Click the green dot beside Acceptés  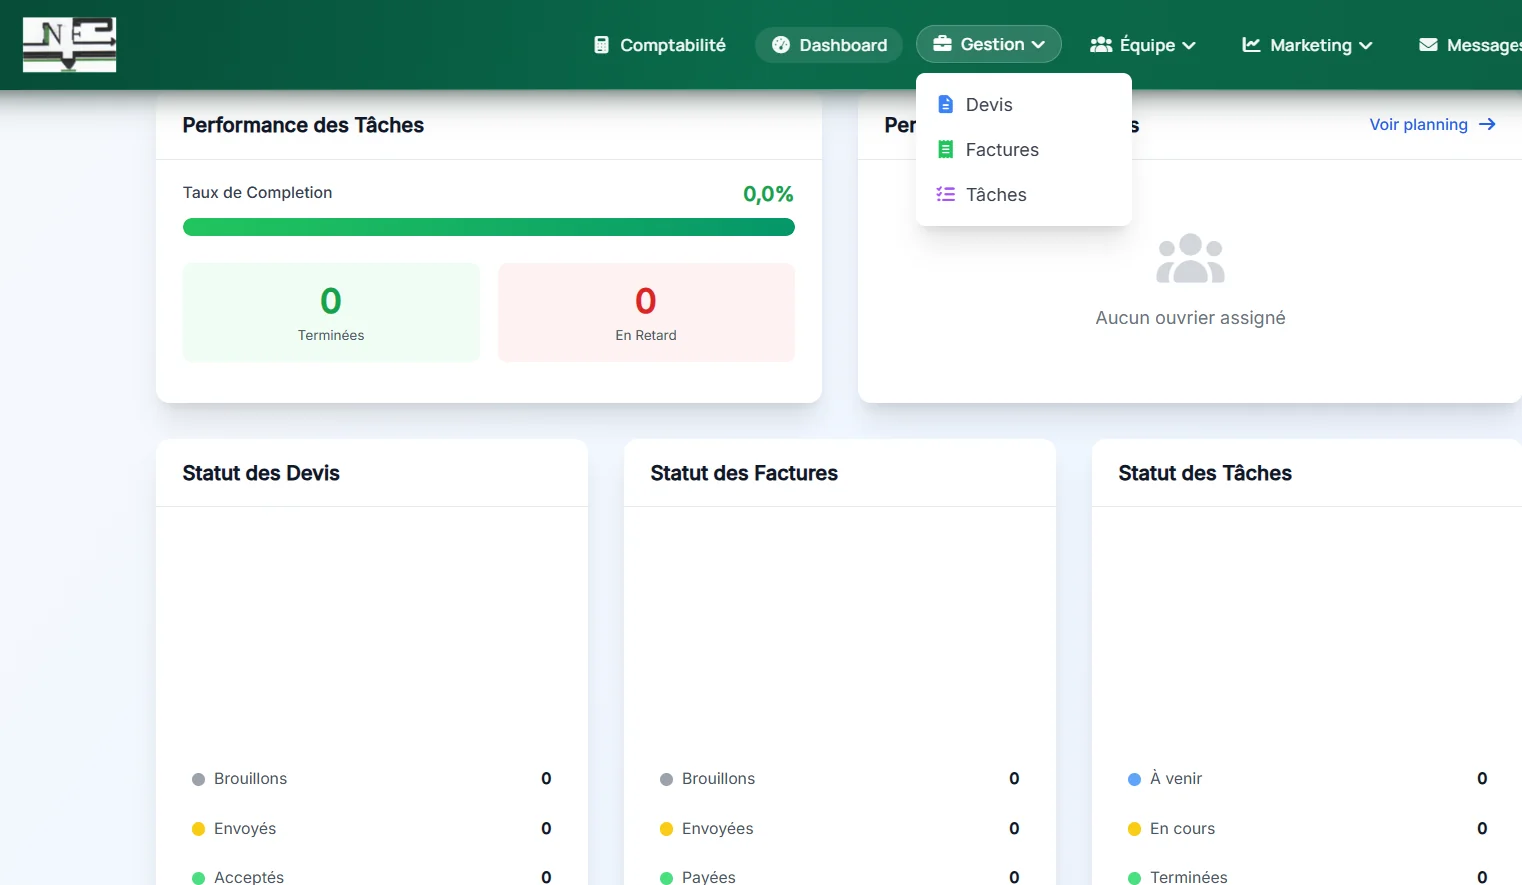tap(198, 877)
